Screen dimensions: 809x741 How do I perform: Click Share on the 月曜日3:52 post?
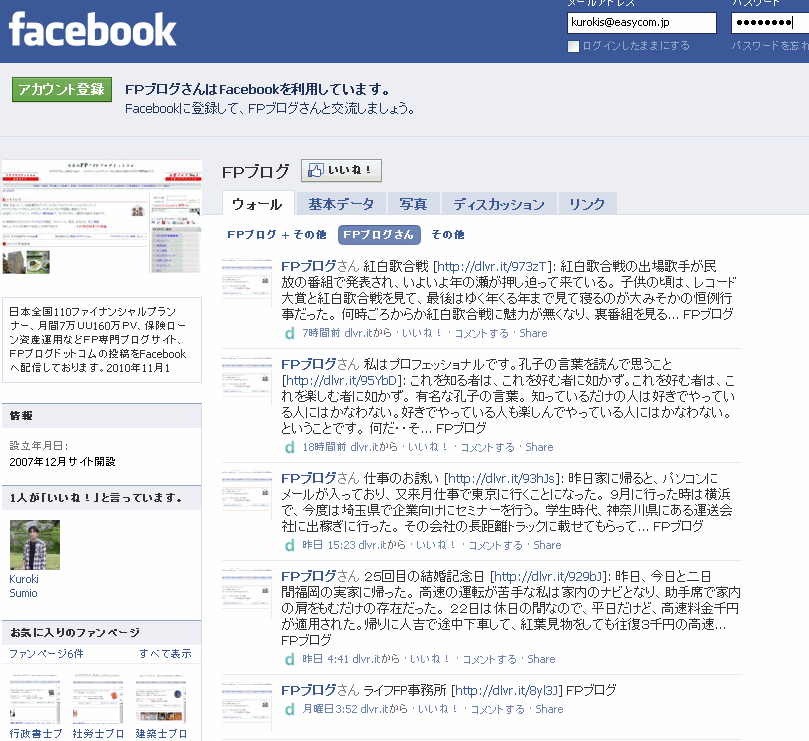[x=549, y=710]
